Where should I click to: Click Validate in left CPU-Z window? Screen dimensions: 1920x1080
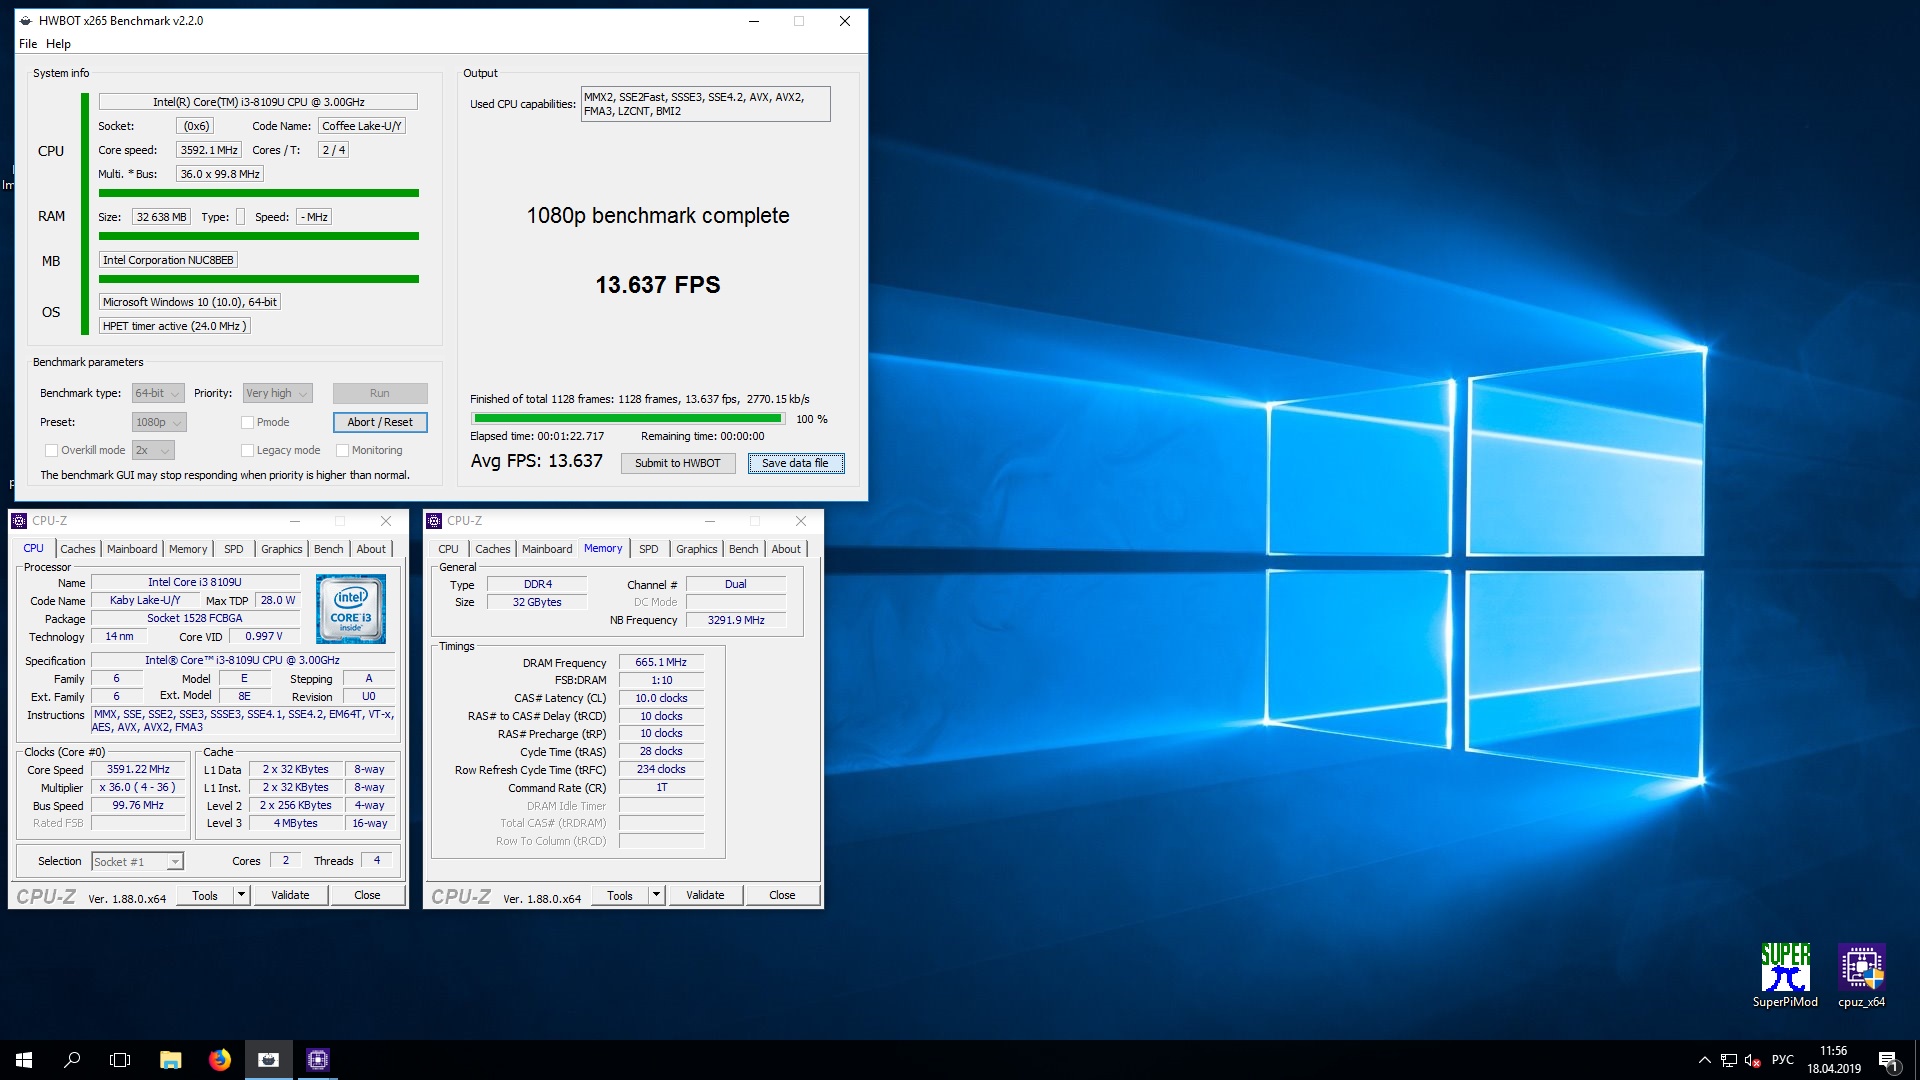tap(290, 895)
